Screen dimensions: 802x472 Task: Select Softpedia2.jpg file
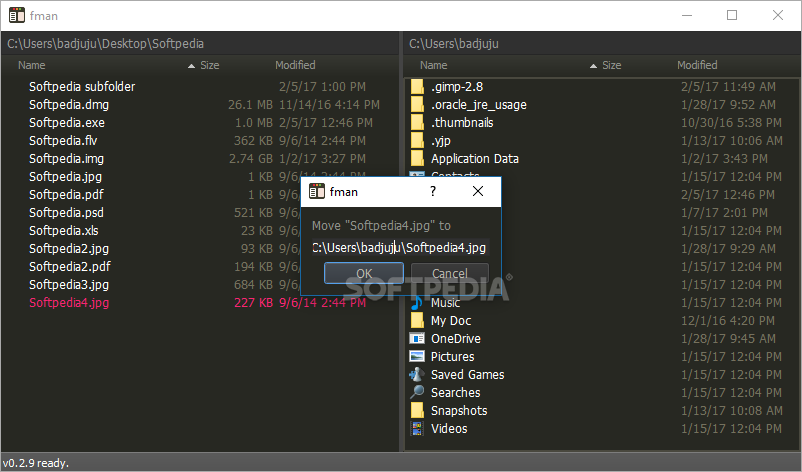click(x=69, y=249)
